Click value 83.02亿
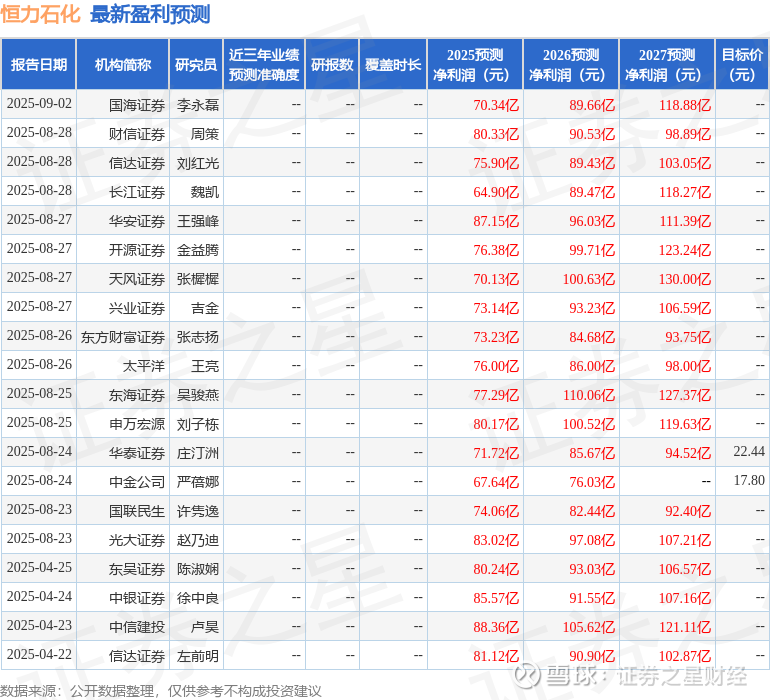Image resolution: width=770 pixels, height=700 pixels. 496,540
